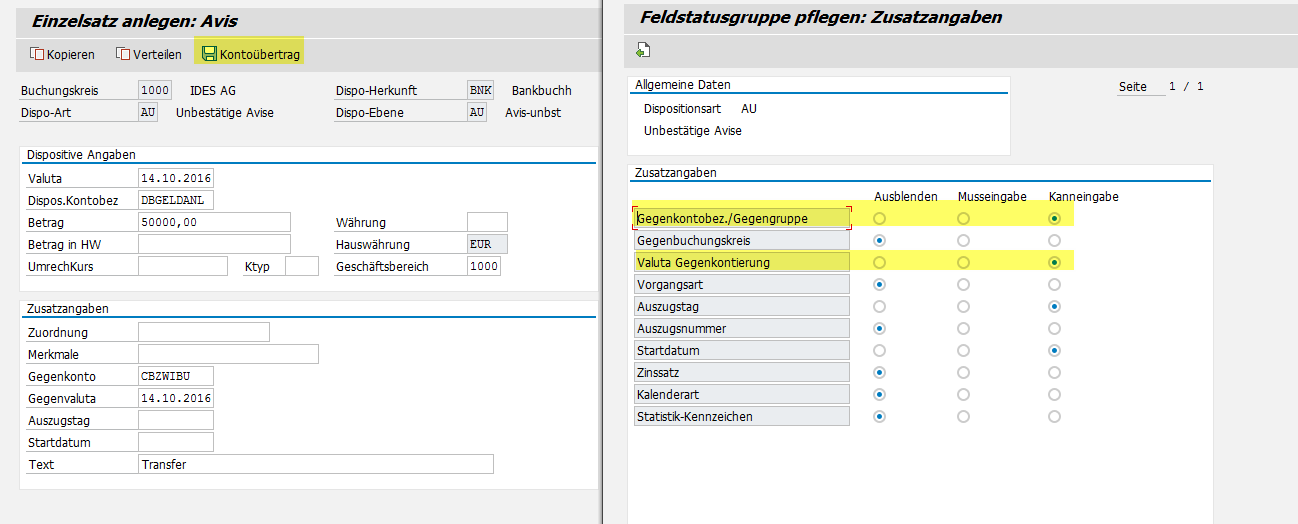
Task: Set Zinssatz to Musseingabe
Action: coord(963,372)
